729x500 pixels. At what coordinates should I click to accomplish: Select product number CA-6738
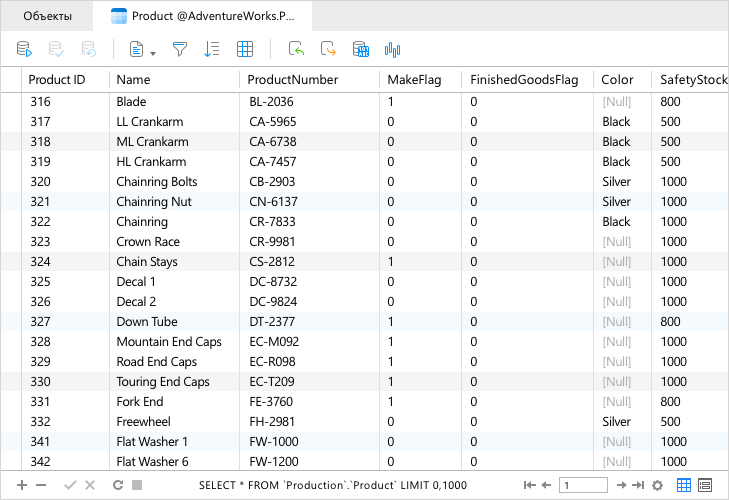coord(309,141)
